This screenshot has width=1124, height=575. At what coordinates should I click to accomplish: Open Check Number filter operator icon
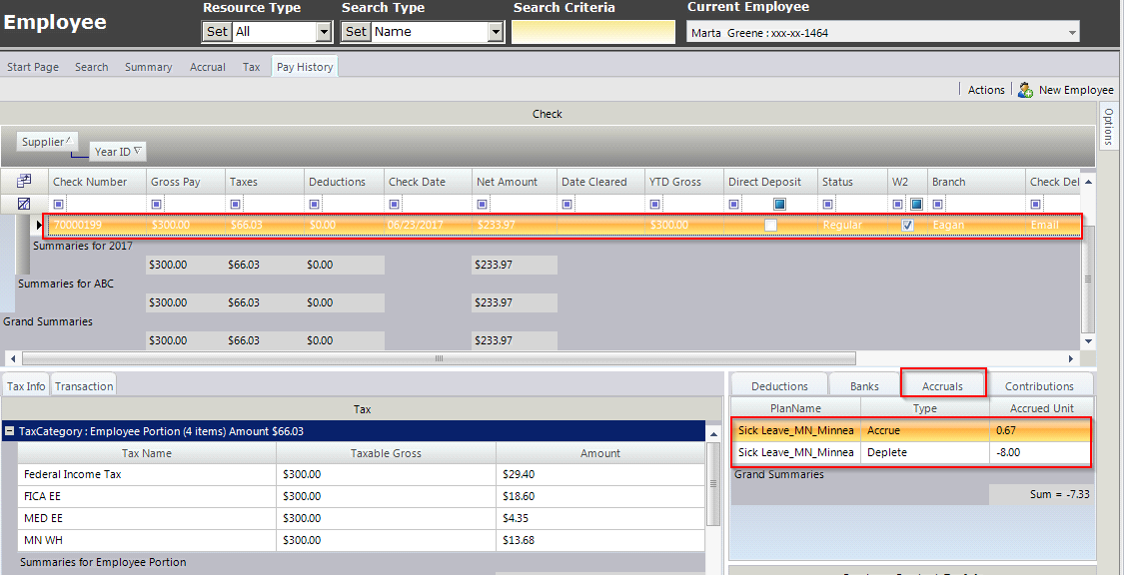tap(59, 204)
